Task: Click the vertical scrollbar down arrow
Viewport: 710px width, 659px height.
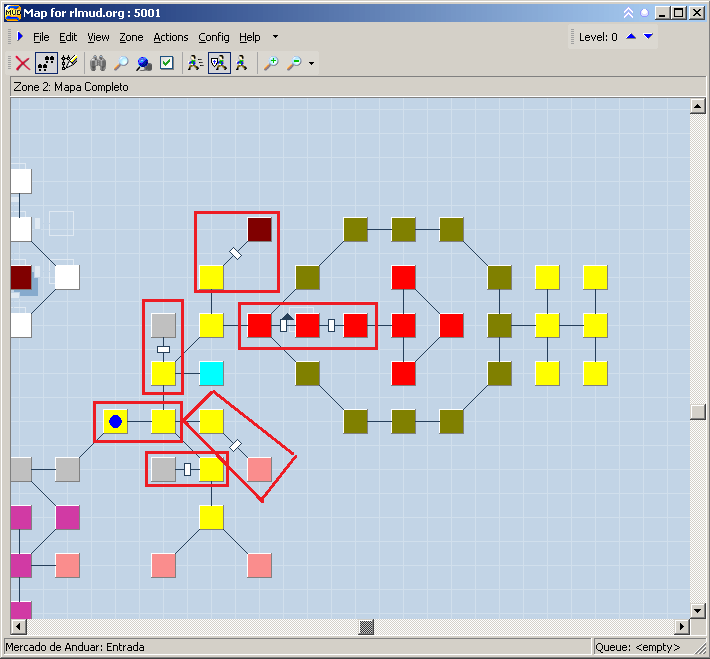Action: [x=697, y=611]
